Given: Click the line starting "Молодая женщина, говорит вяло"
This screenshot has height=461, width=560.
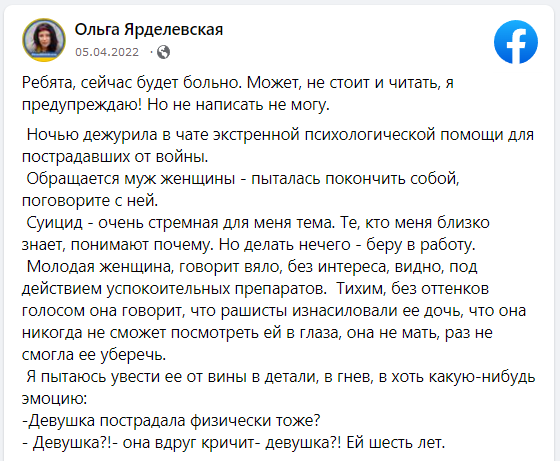Looking at the screenshot, I should [252, 267].
